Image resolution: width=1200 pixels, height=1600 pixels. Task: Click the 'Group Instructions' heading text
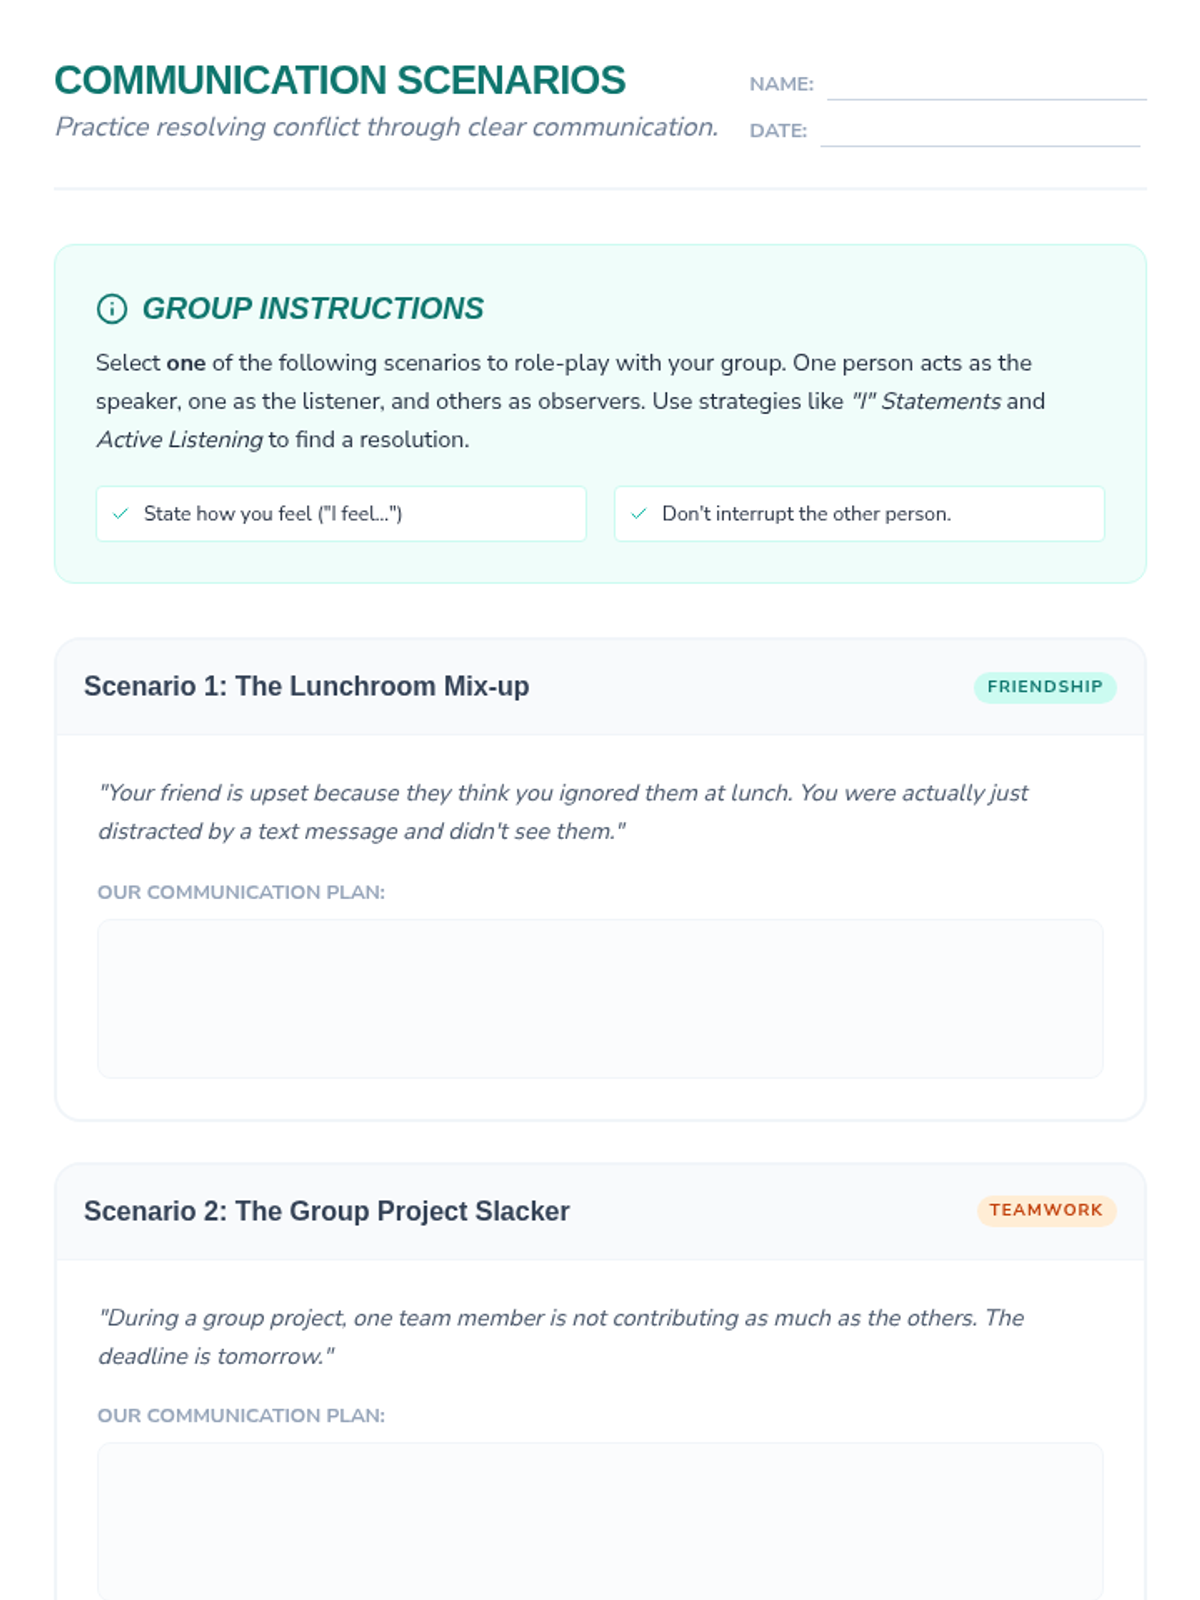[313, 309]
